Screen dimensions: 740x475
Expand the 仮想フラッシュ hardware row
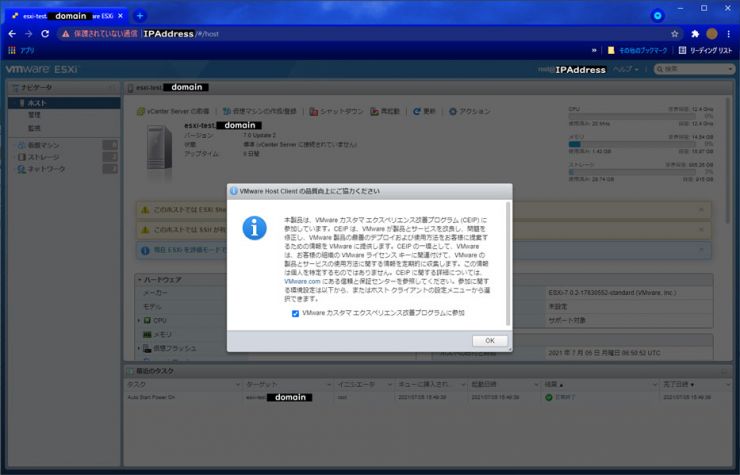click(139, 348)
